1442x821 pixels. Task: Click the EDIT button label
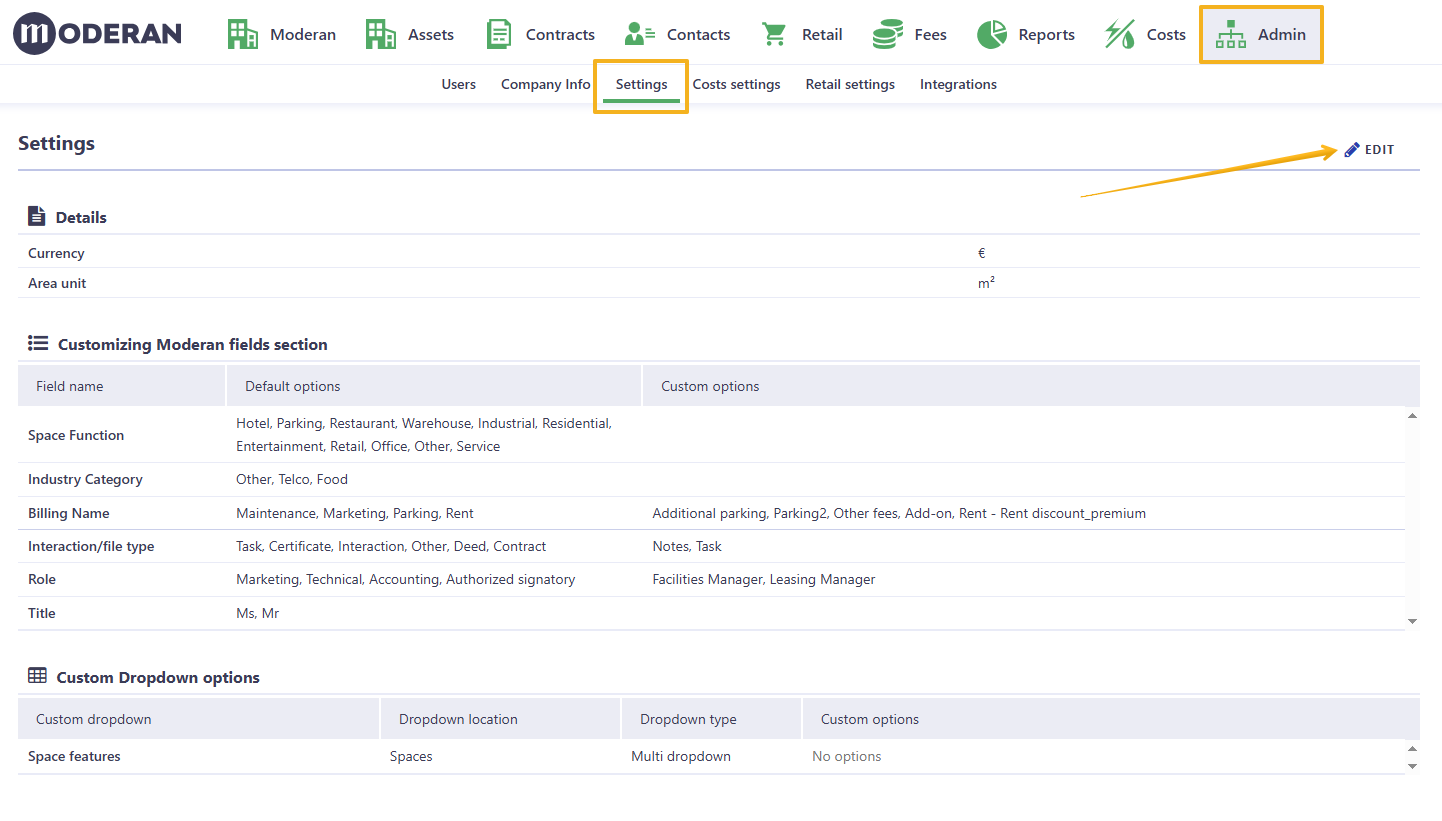(1379, 149)
